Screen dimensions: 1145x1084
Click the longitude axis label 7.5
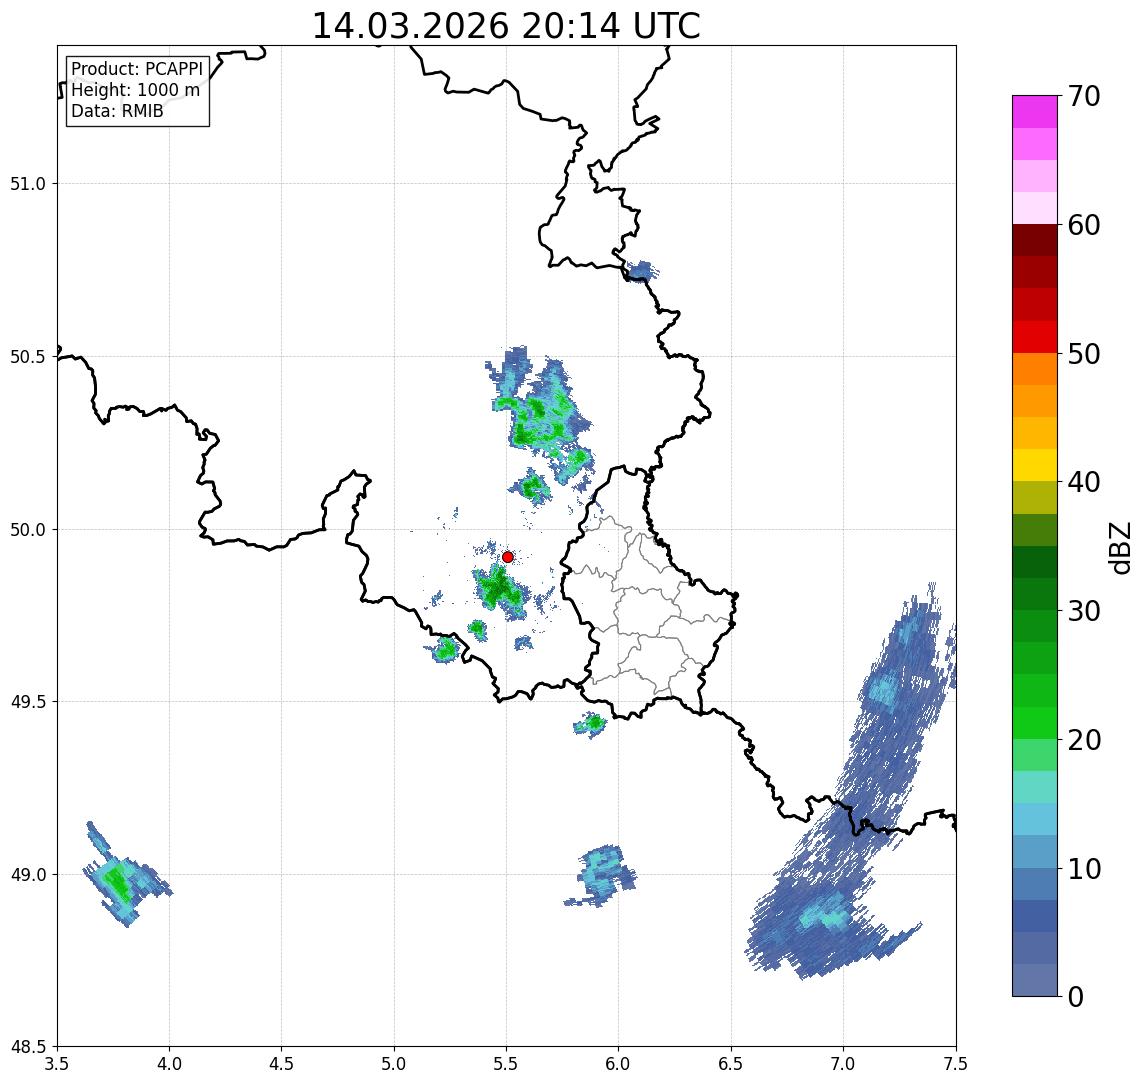[956, 1064]
